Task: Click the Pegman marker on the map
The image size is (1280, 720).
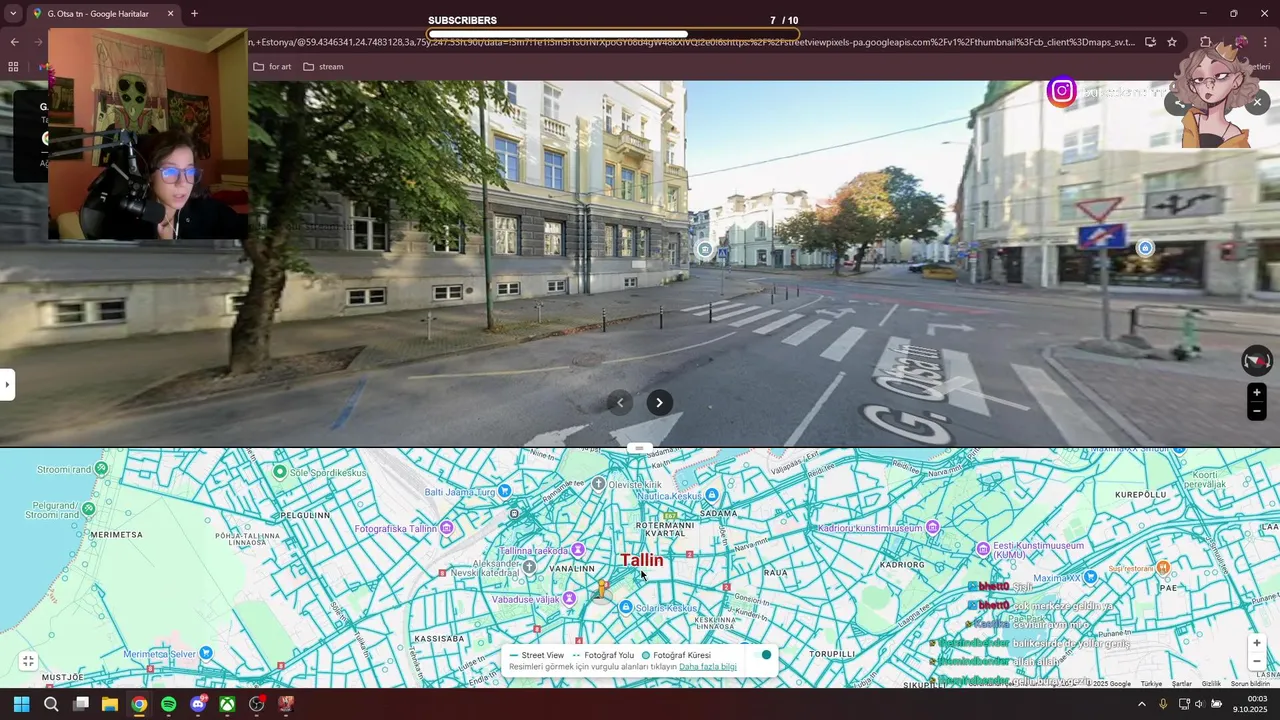Action: tap(602, 590)
